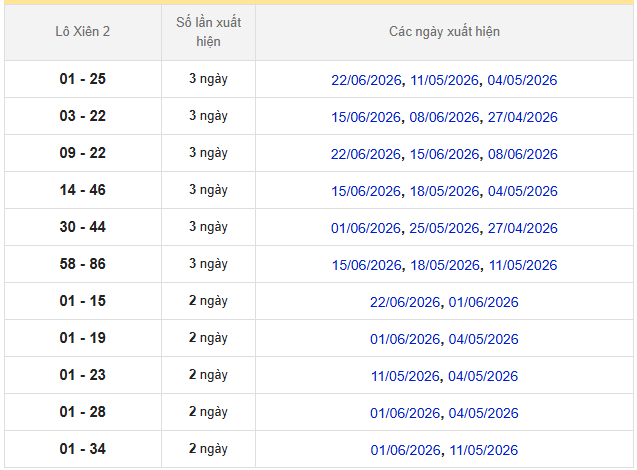Follow the 04/05/2026 date in row 01 - 19
Screen dimensions: 637x470
coord(483,339)
